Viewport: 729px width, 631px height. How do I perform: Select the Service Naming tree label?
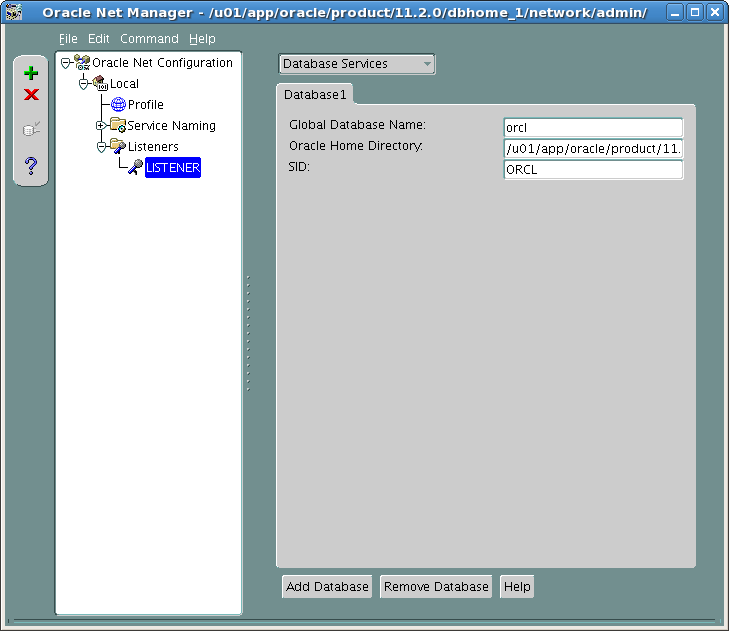click(172, 126)
